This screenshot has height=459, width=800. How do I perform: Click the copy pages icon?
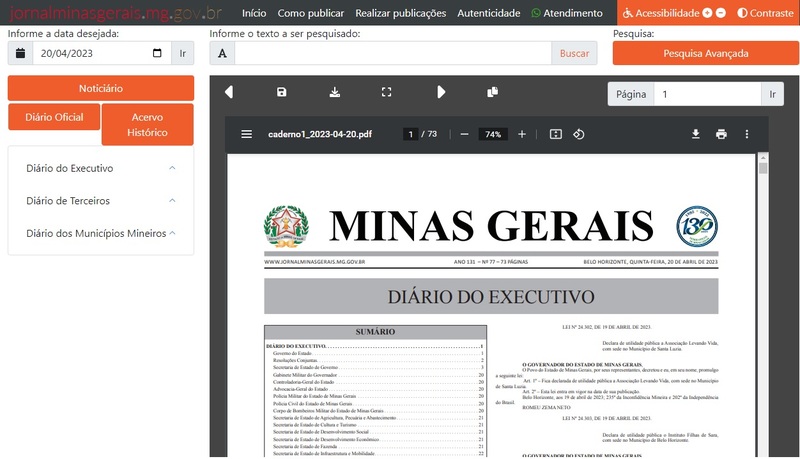[492, 92]
